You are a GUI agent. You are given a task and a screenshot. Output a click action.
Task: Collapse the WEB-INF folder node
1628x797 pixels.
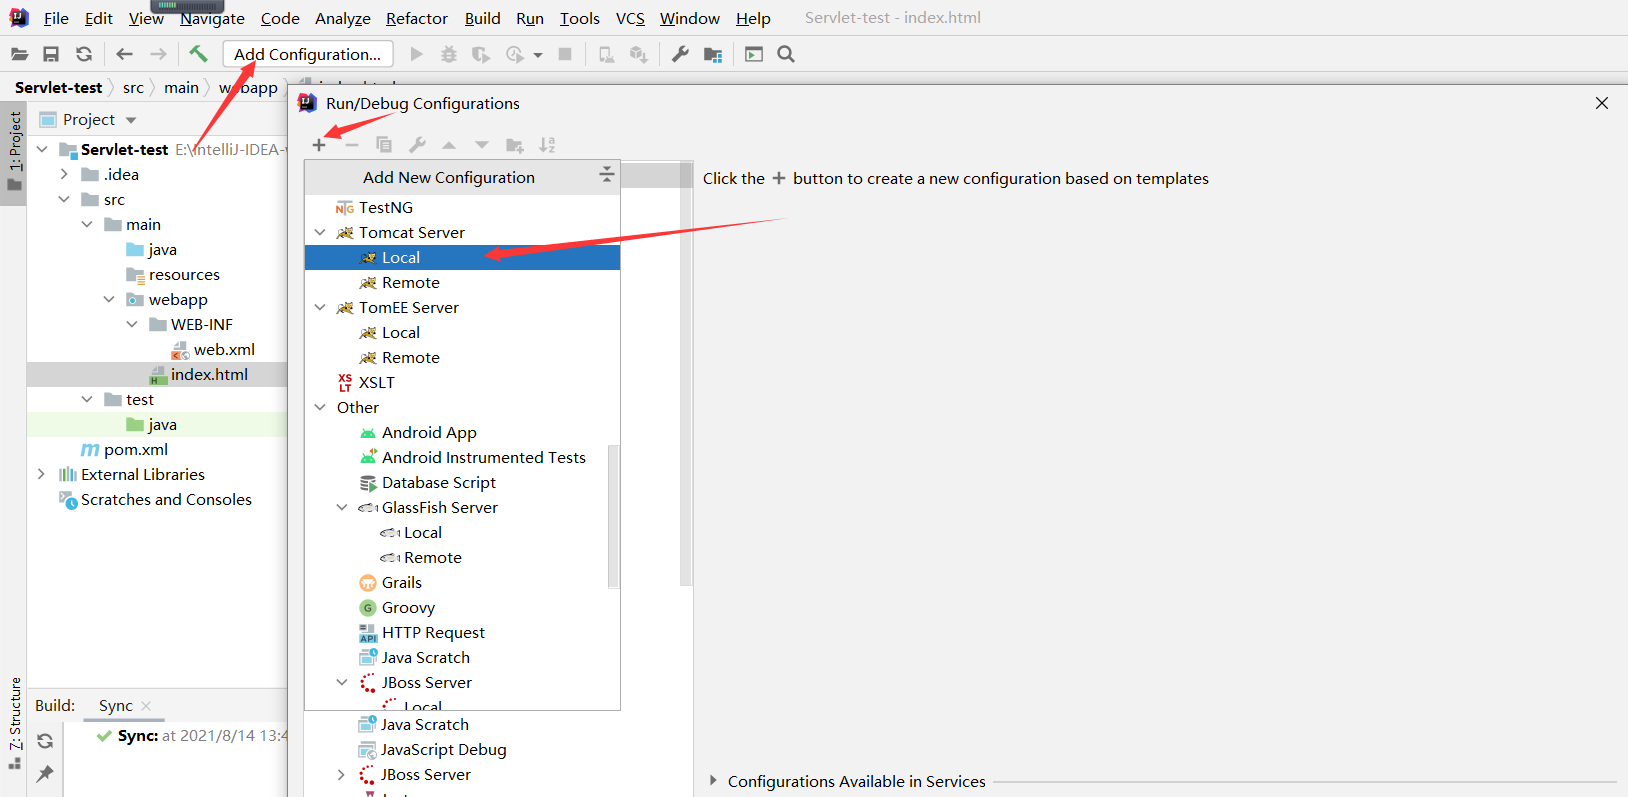(x=132, y=324)
